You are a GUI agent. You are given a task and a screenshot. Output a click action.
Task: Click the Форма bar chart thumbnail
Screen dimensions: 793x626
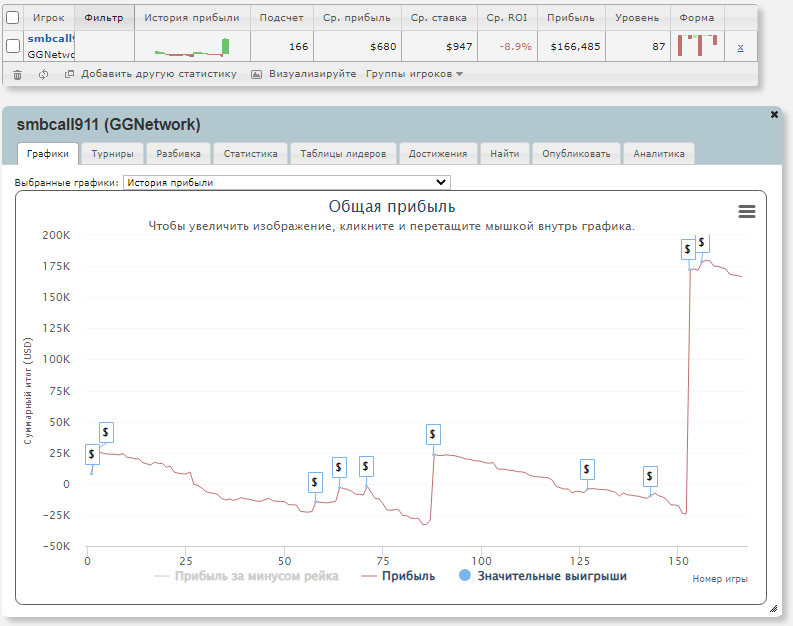[x=697, y=46]
